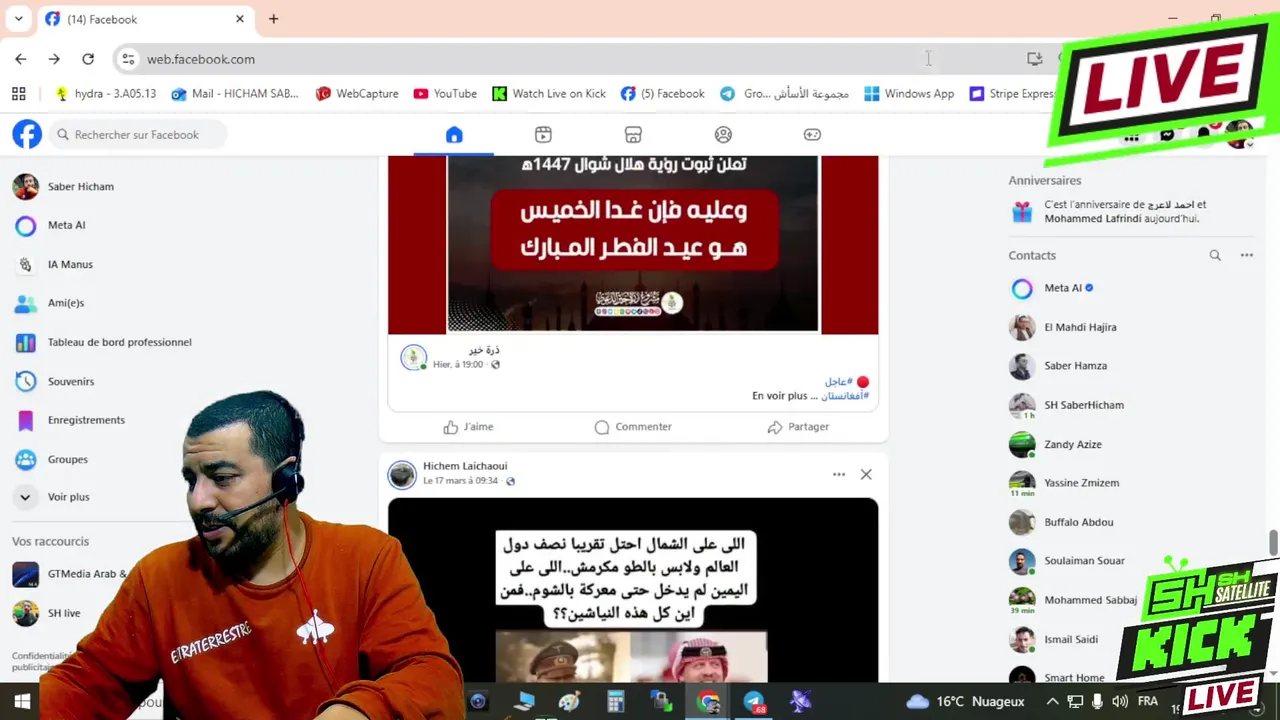View site information icon in address bar
The image size is (1280, 720).
[128, 59]
